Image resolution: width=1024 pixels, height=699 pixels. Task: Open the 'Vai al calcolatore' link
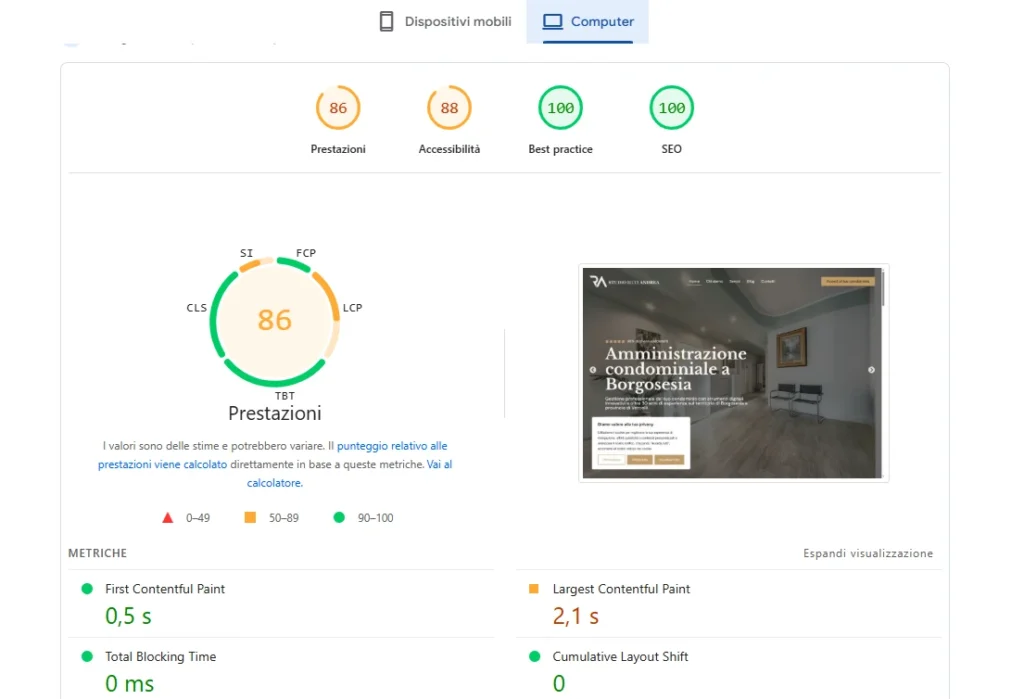439,465
